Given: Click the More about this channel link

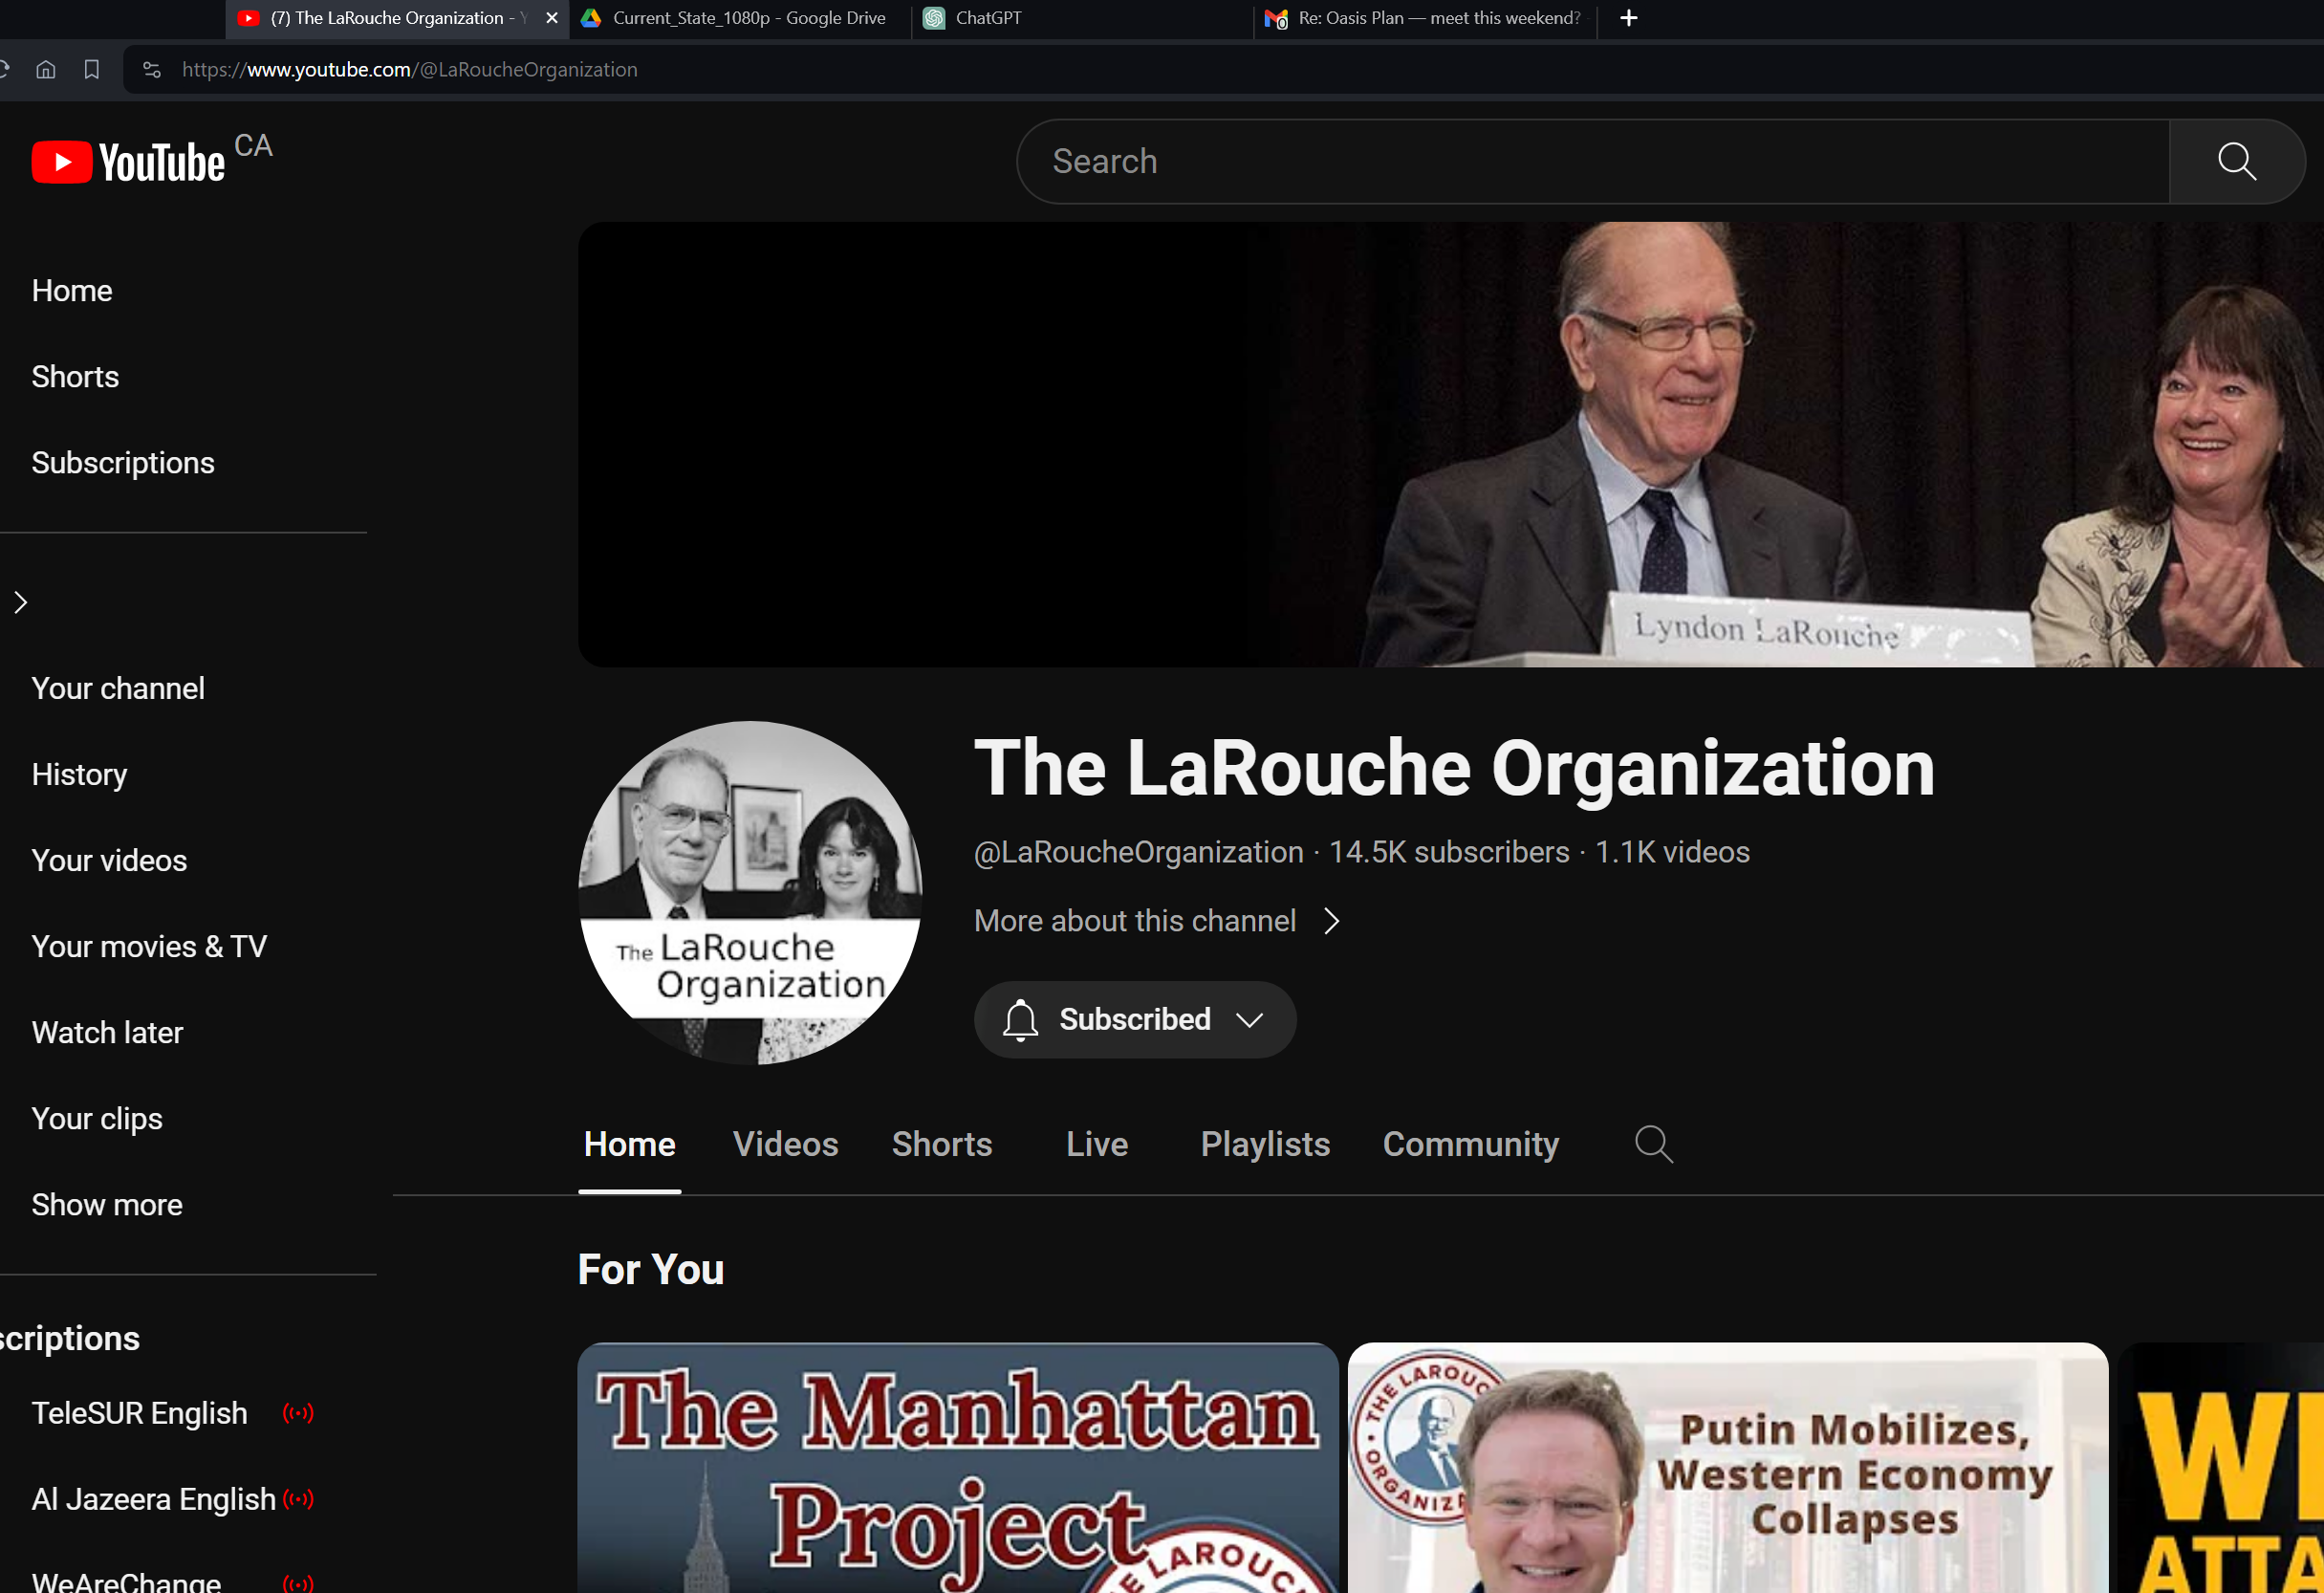Looking at the screenshot, I should tap(1135, 921).
